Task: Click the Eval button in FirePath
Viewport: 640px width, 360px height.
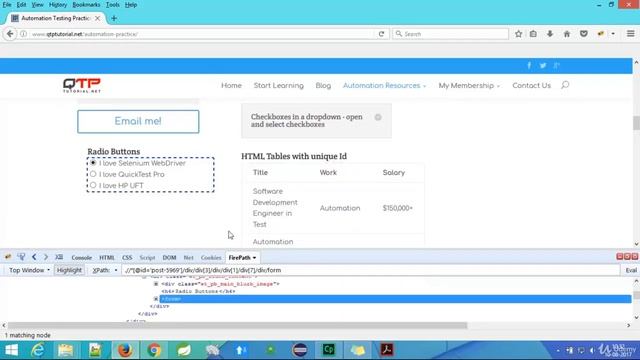Action: coord(631,270)
